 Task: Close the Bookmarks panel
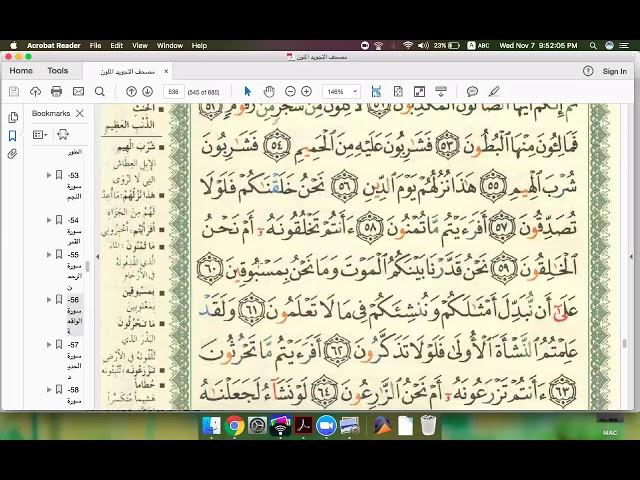pos(80,113)
